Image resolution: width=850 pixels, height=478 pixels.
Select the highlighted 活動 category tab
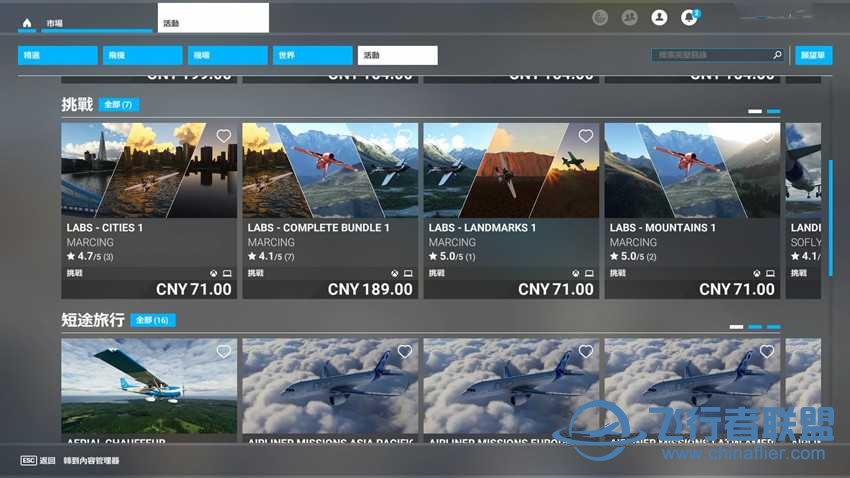[397, 55]
